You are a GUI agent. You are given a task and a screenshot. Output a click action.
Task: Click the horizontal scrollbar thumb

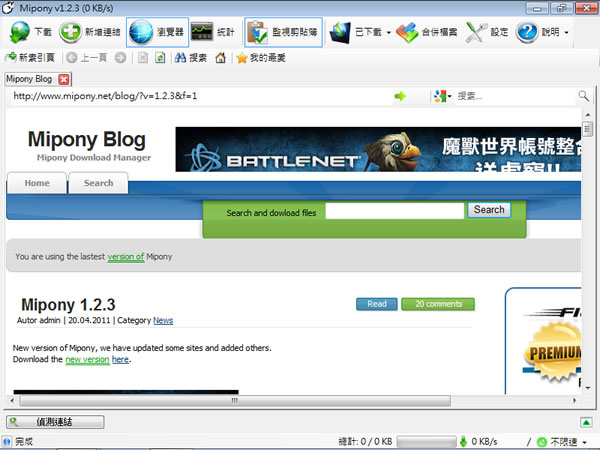point(235,401)
